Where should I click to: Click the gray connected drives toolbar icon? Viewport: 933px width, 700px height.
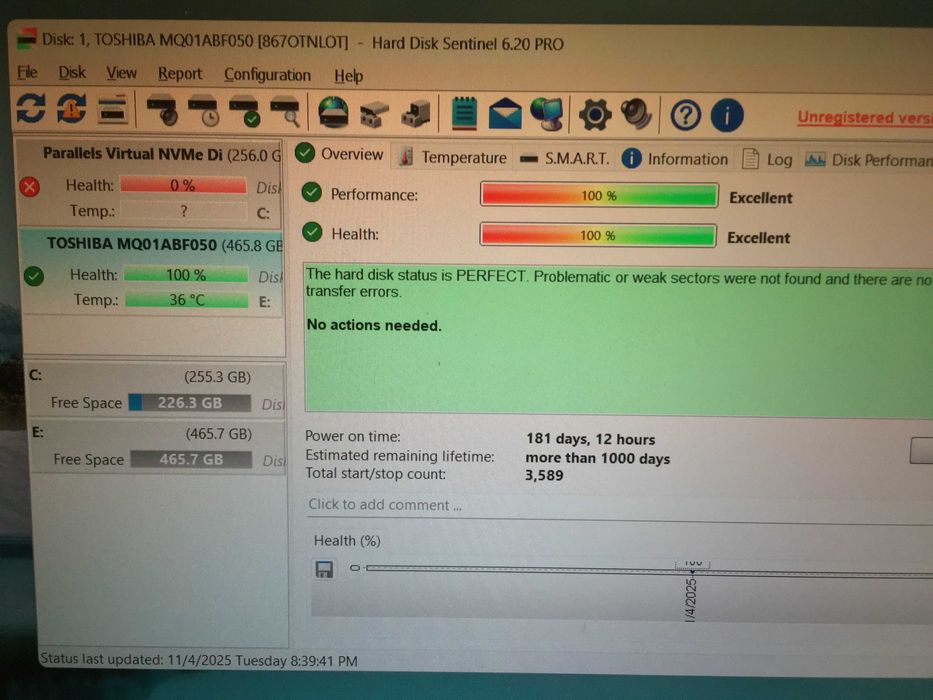[374, 113]
